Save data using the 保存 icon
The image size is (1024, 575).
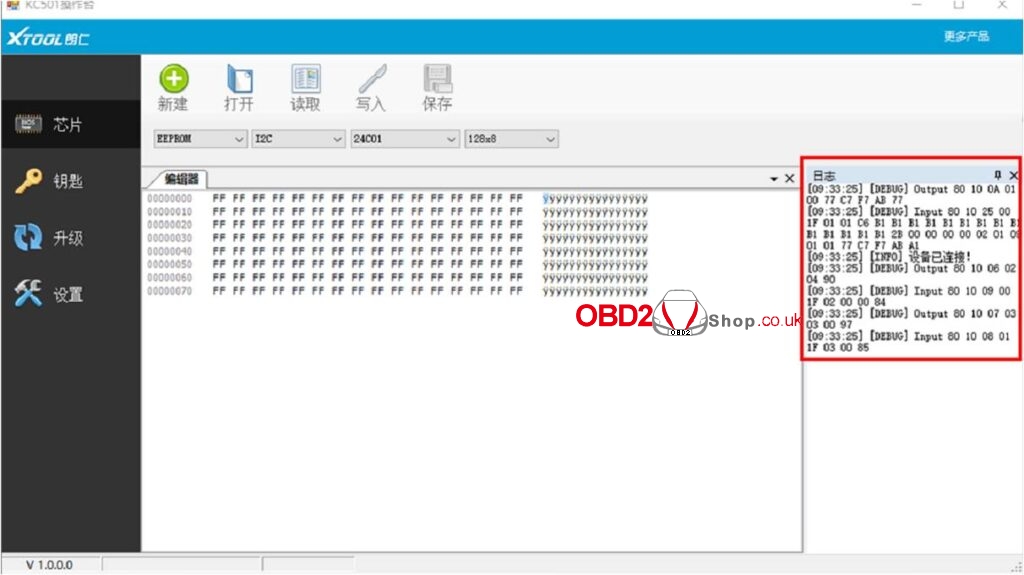[437, 81]
